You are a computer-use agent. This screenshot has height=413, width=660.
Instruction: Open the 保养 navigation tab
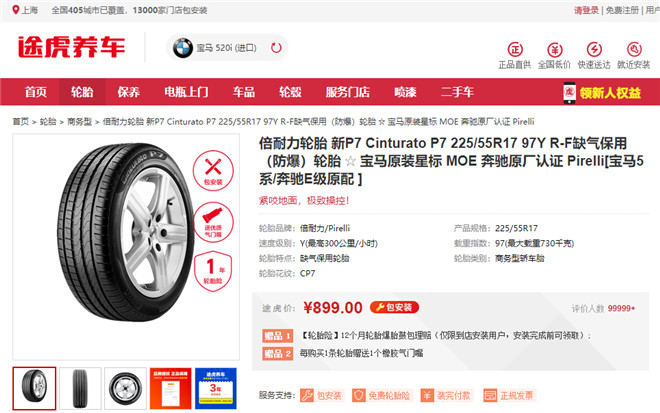pos(128,92)
